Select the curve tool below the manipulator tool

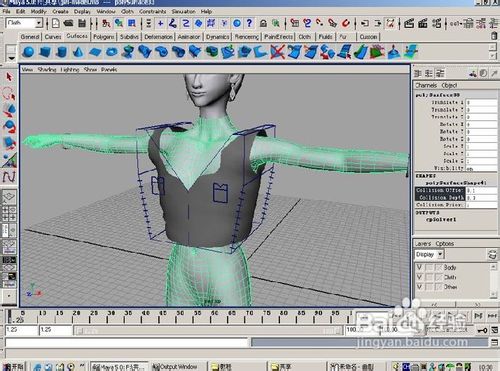pyautogui.click(x=9, y=176)
